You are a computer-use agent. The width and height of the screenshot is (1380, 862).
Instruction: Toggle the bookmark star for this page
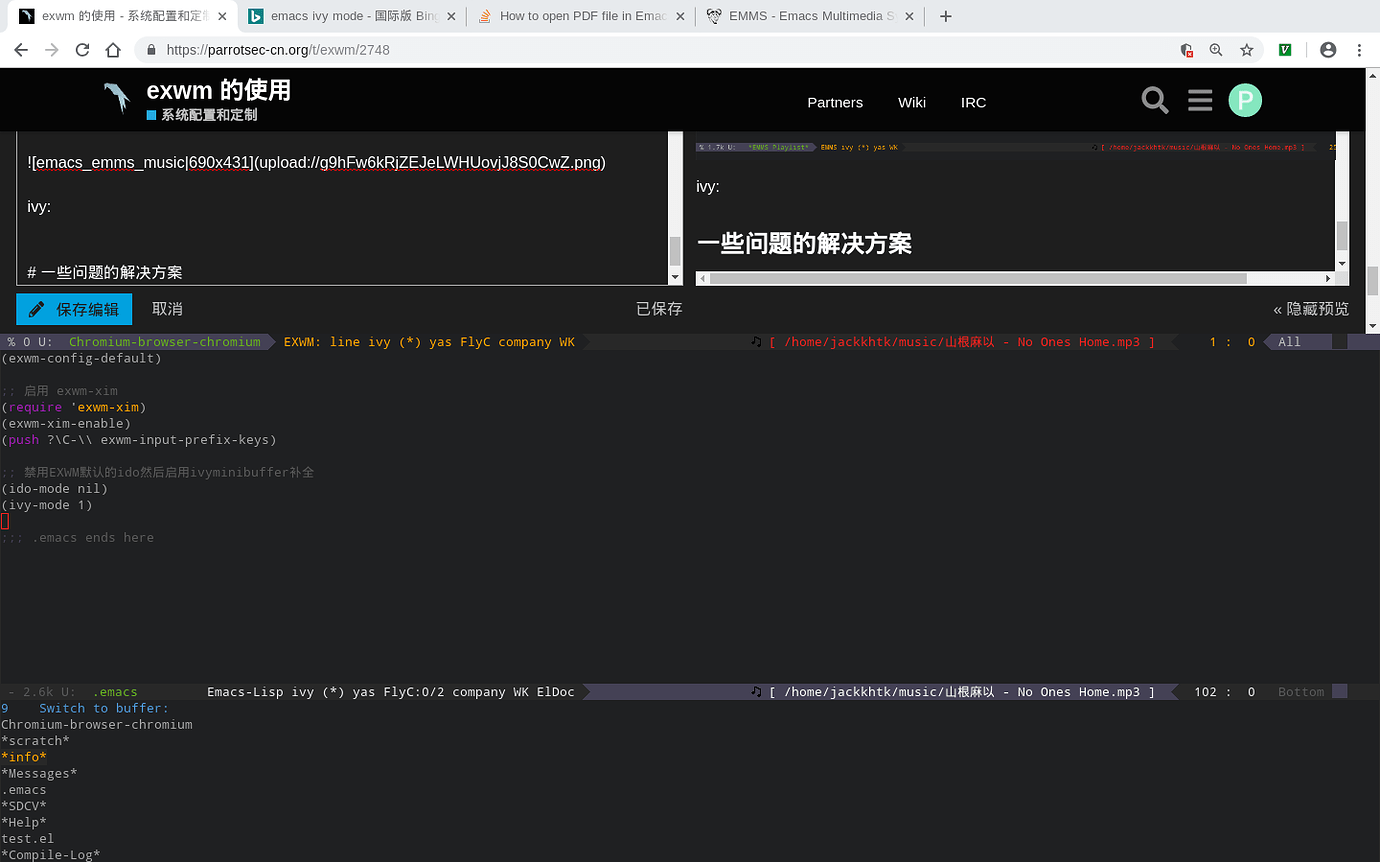click(1246, 49)
